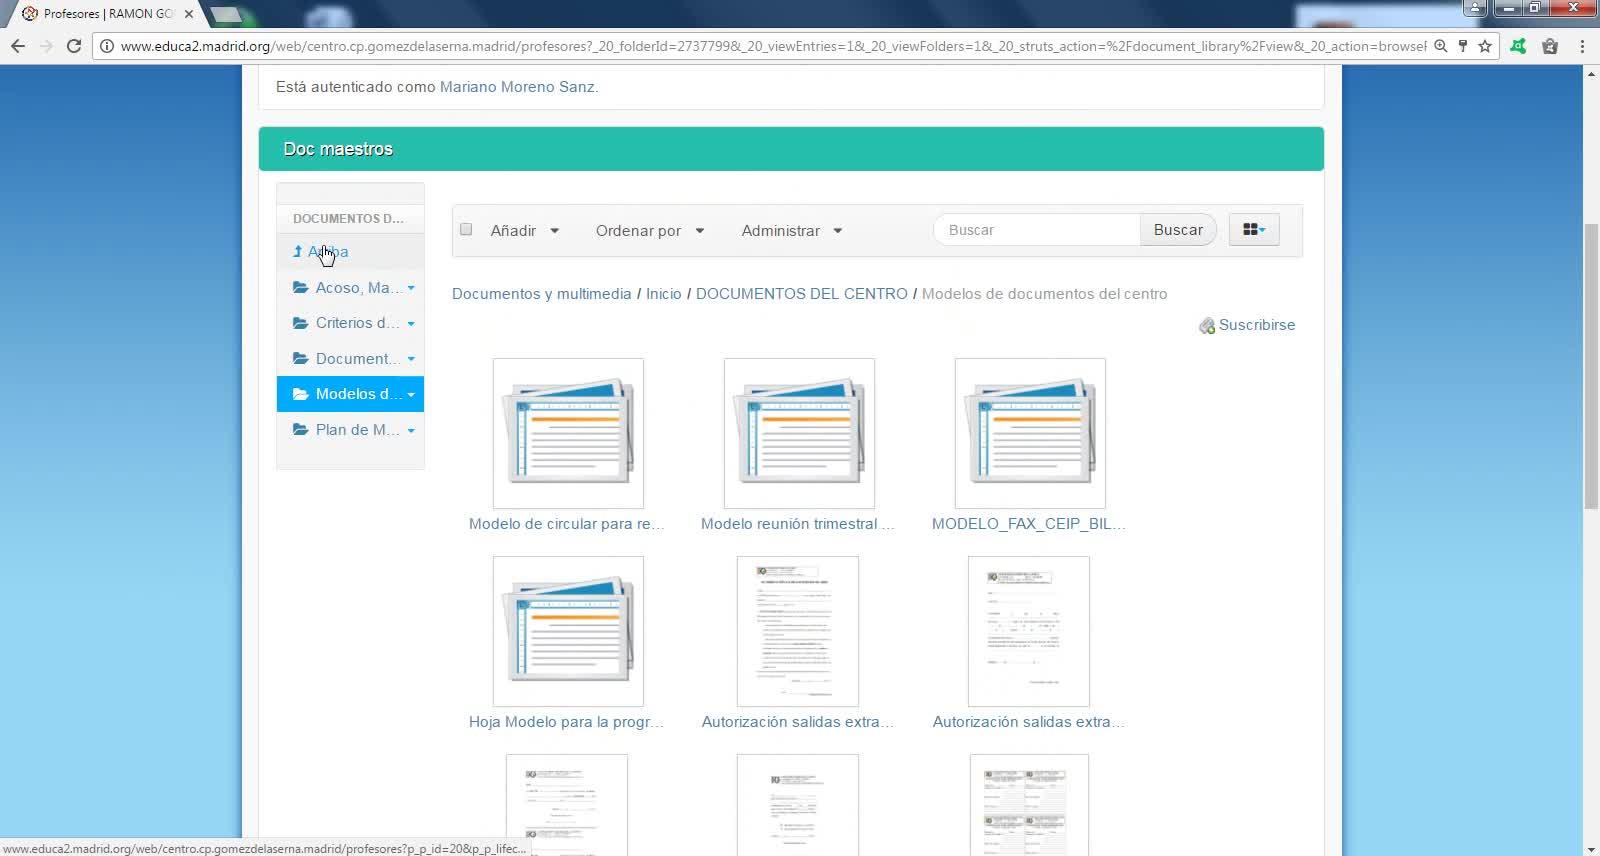Click the Criterios folder icon

300,323
